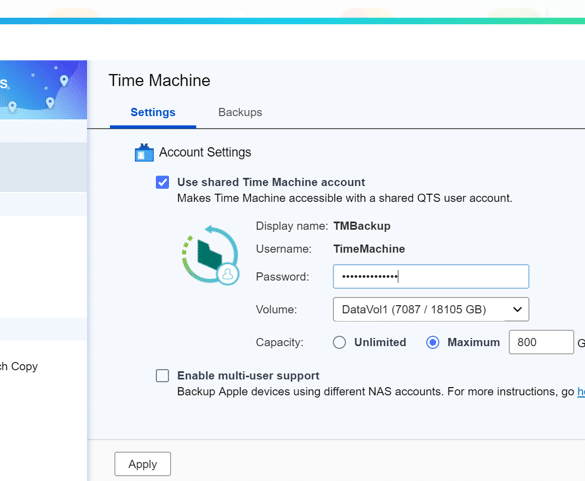The width and height of the screenshot is (585, 481).
Task: Open the multi-user instructions link
Action: pos(581,391)
